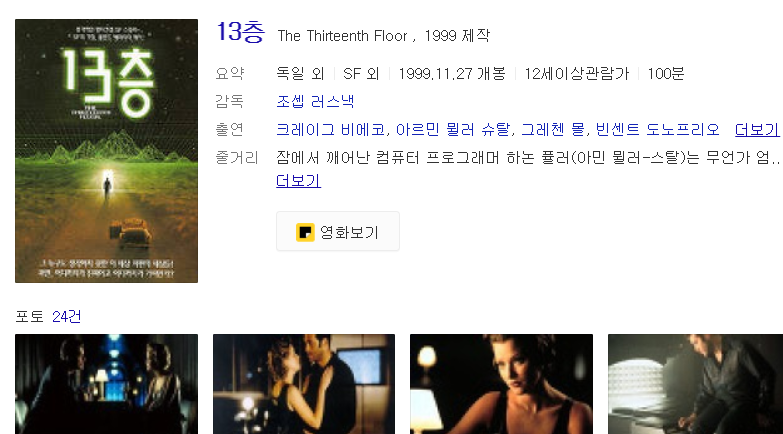783x434 pixels.
Task: Click the 포토 section heading
Action: pos(29,317)
